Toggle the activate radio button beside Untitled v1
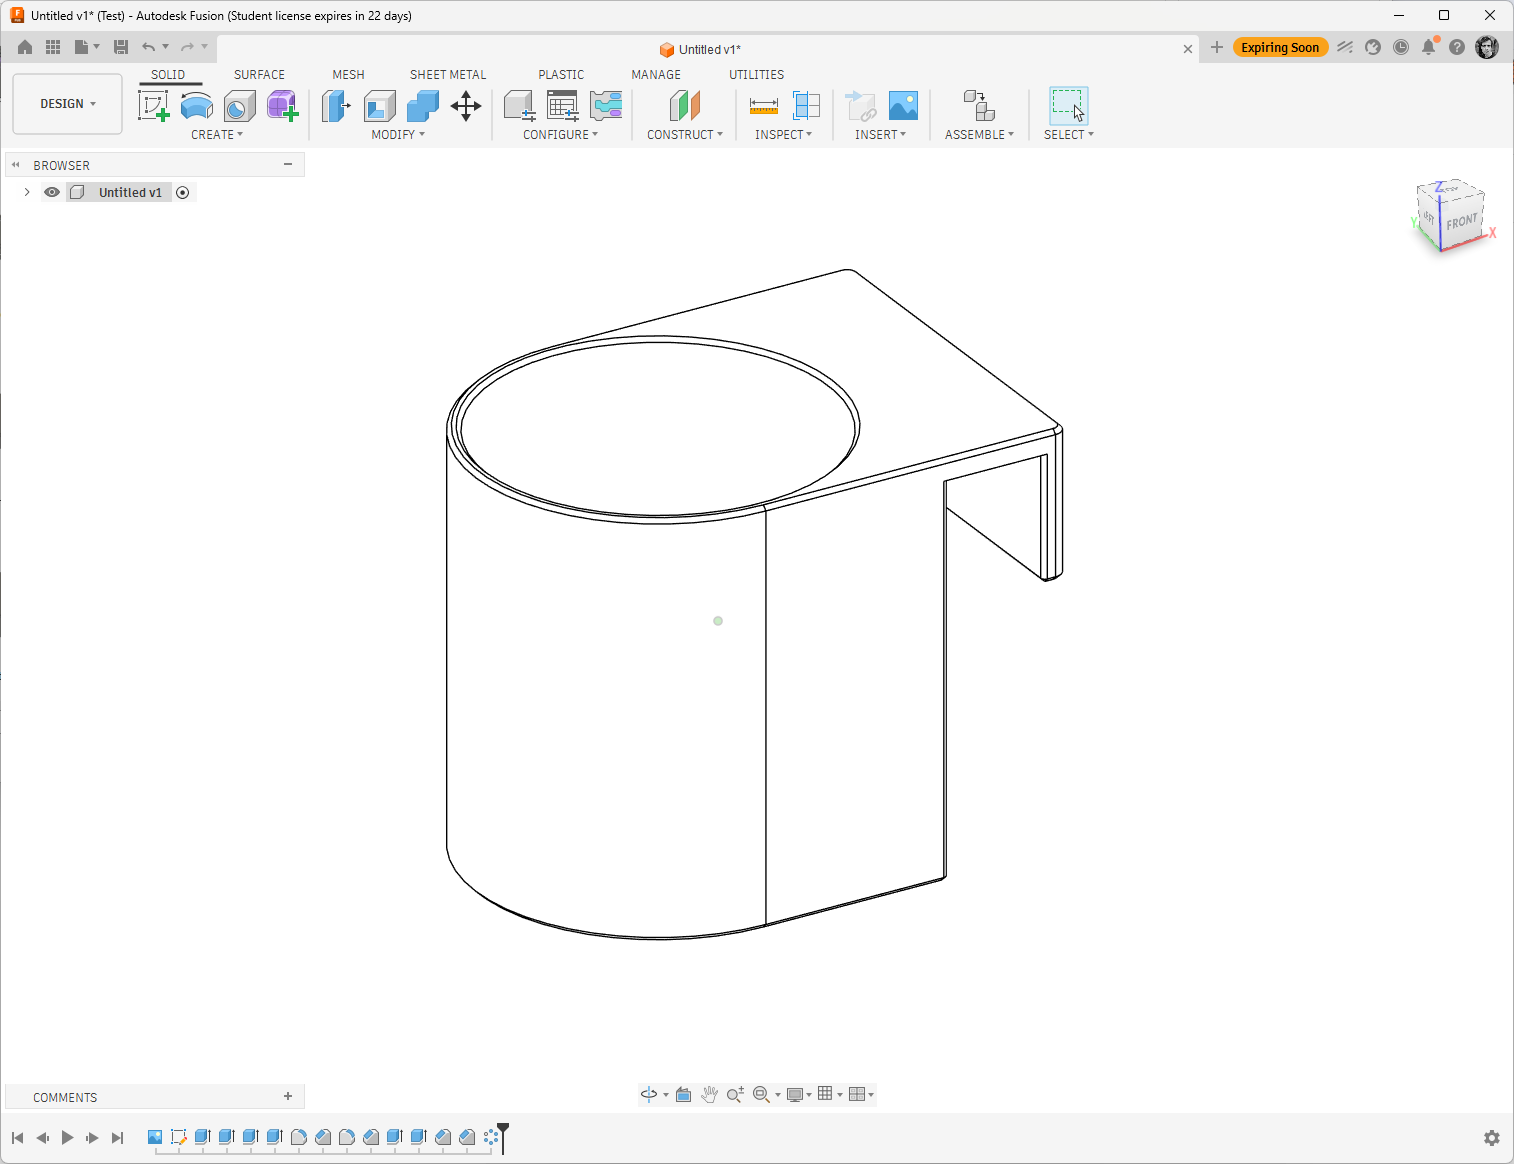1514x1164 pixels. [183, 192]
